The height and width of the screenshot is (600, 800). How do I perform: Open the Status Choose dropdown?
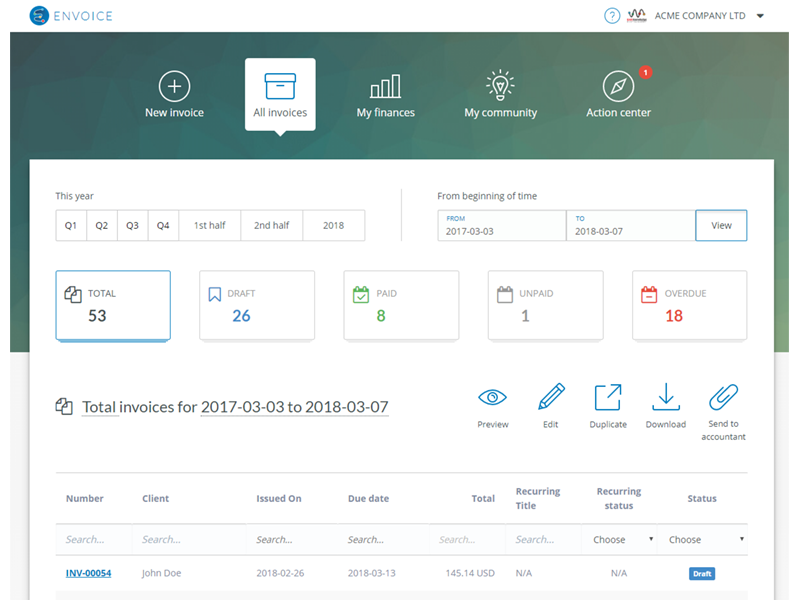pos(707,540)
